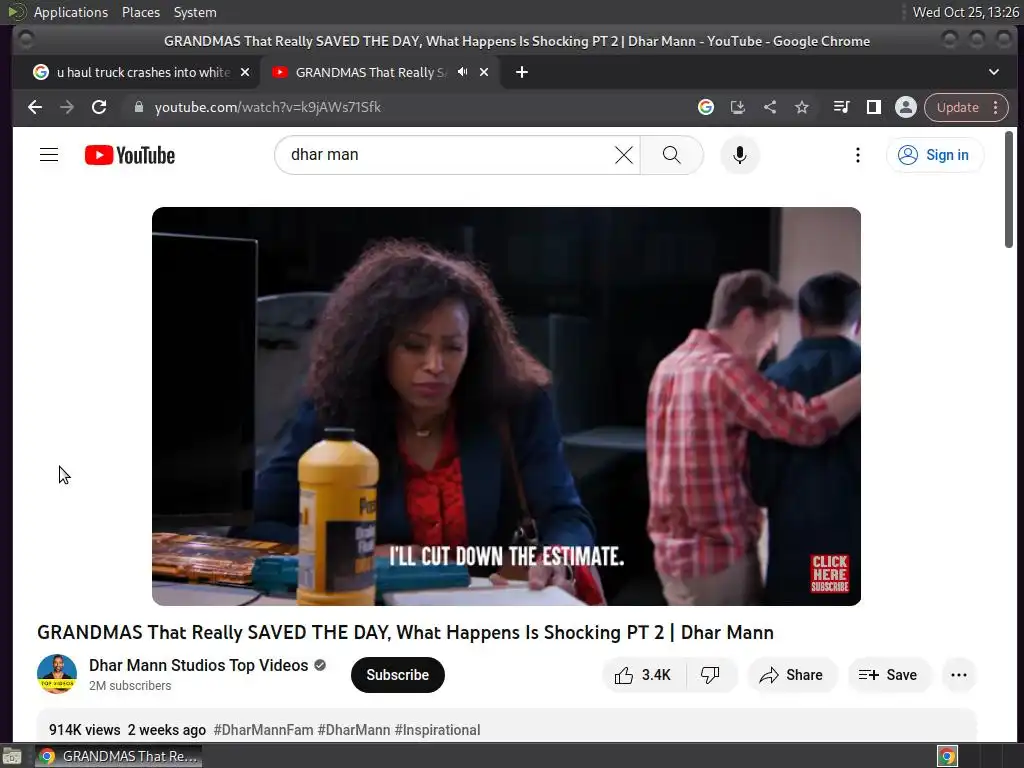The image size is (1024, 768).
Task: Open YouTube settings three-dot menu
Action: tap(857, 155)
